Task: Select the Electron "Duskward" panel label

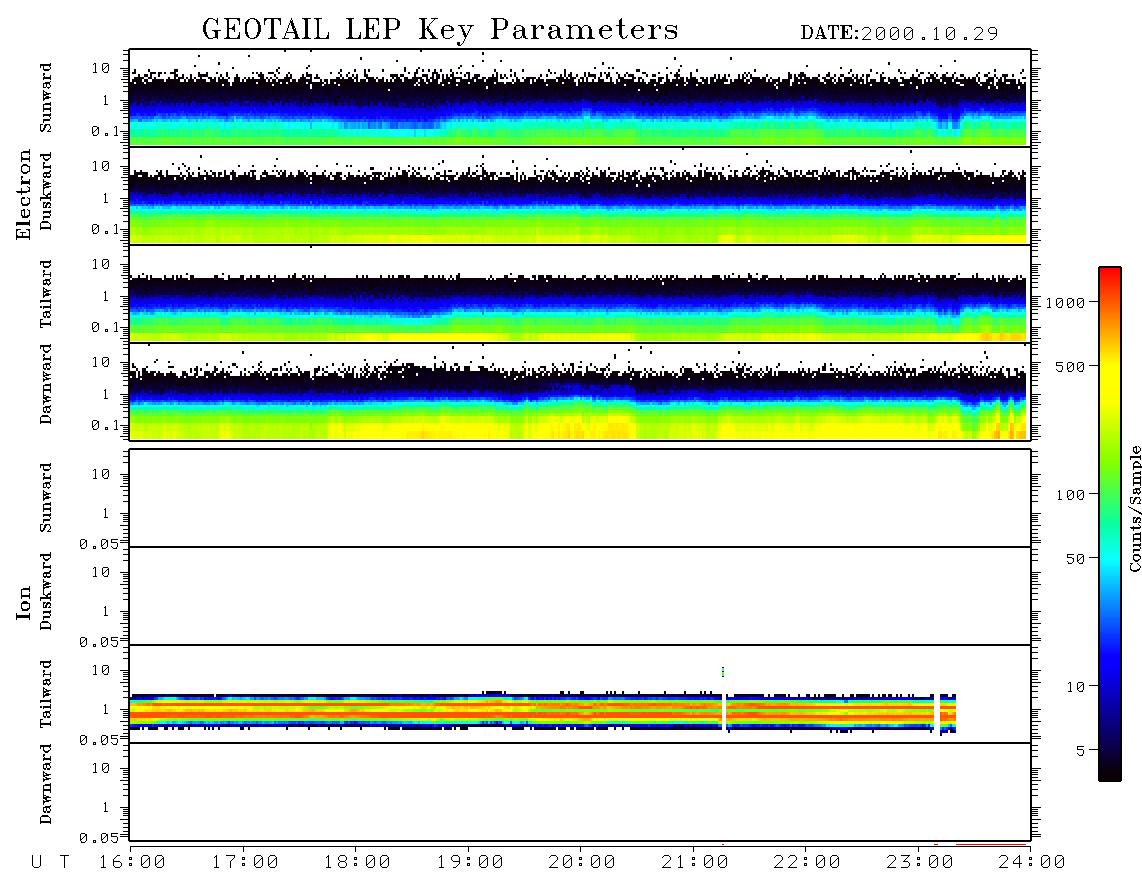Action: click(x=46, y=192)
